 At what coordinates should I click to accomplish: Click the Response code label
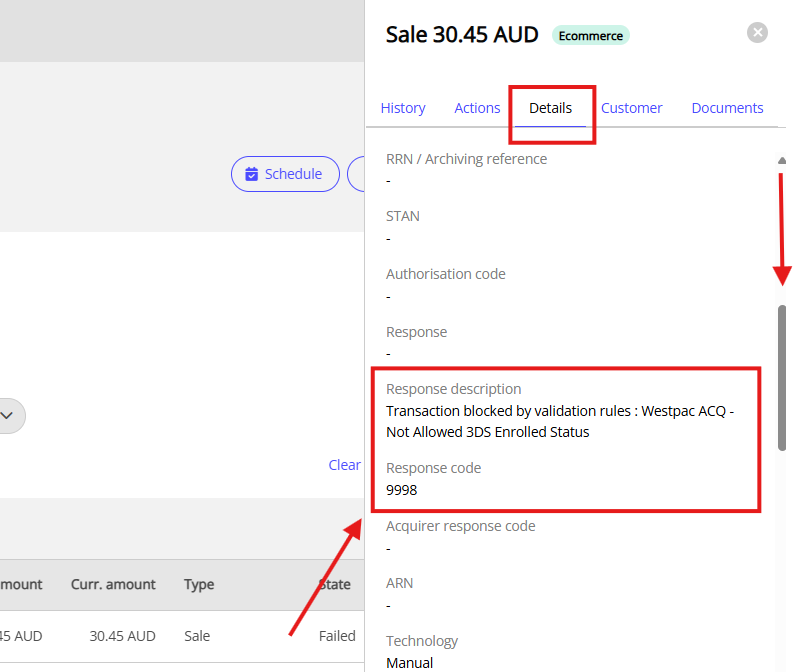[x=433, y=468]
